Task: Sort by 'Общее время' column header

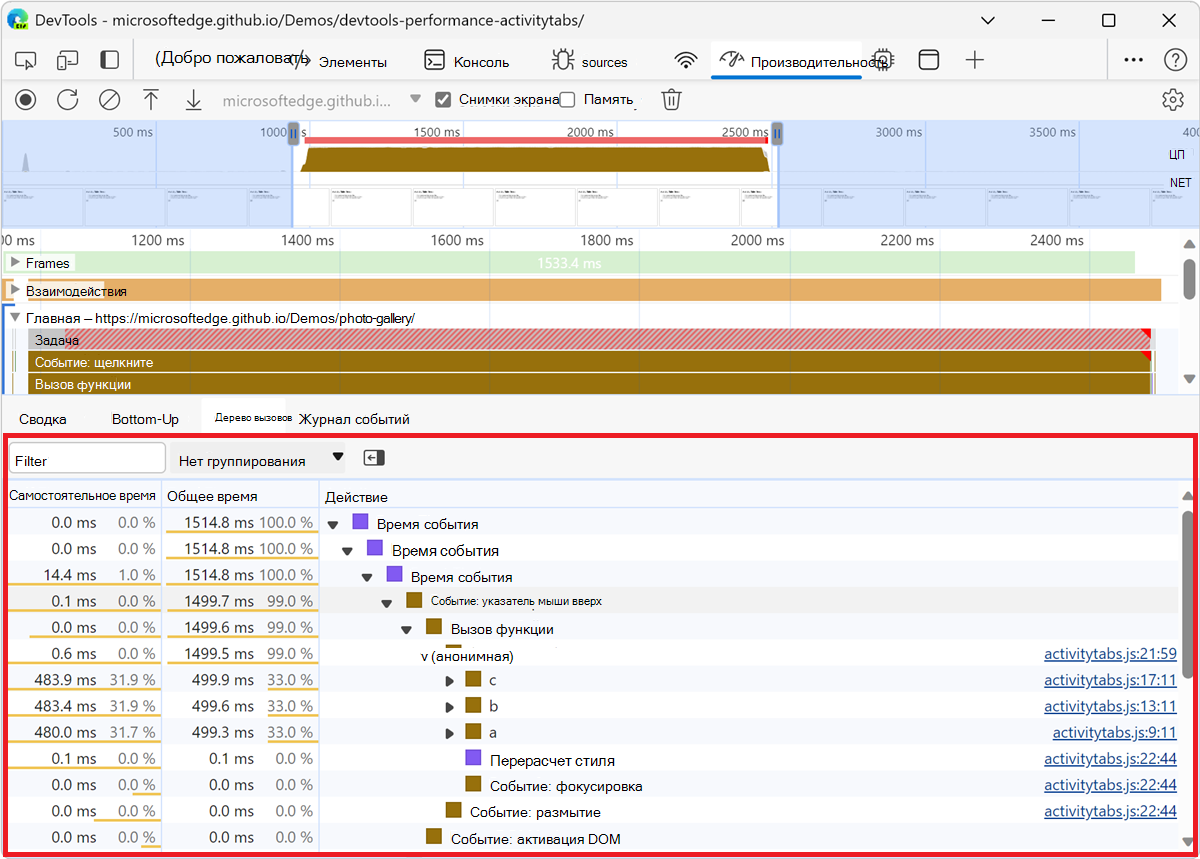Action: point(239,496)
